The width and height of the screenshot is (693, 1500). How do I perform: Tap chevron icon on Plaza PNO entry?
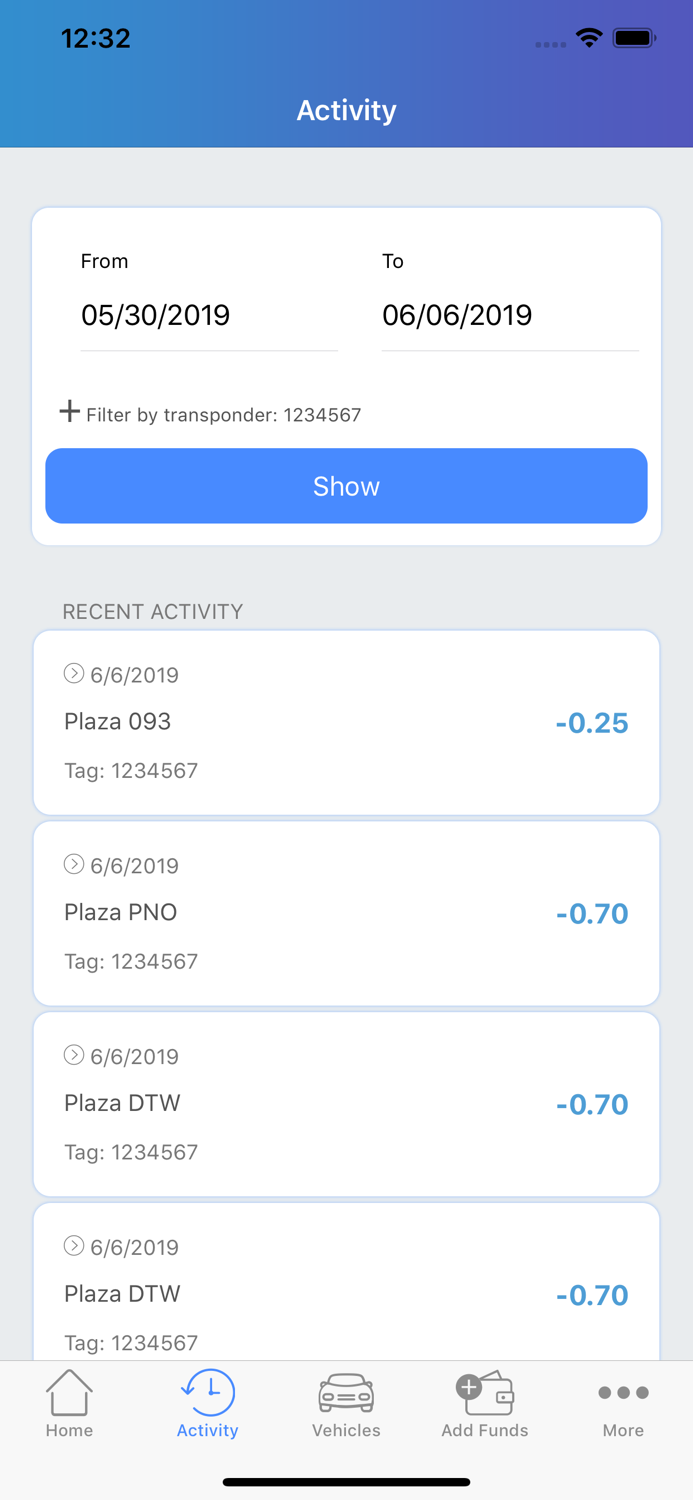[73, 864]
